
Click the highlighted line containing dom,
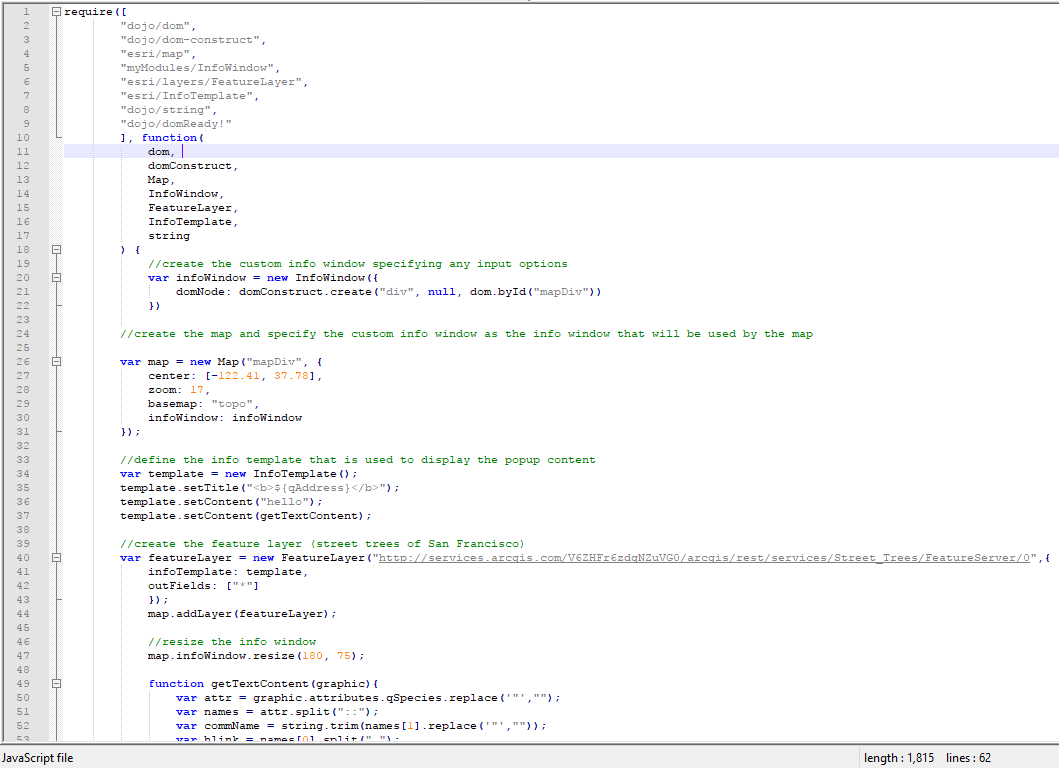coord(159,151)
